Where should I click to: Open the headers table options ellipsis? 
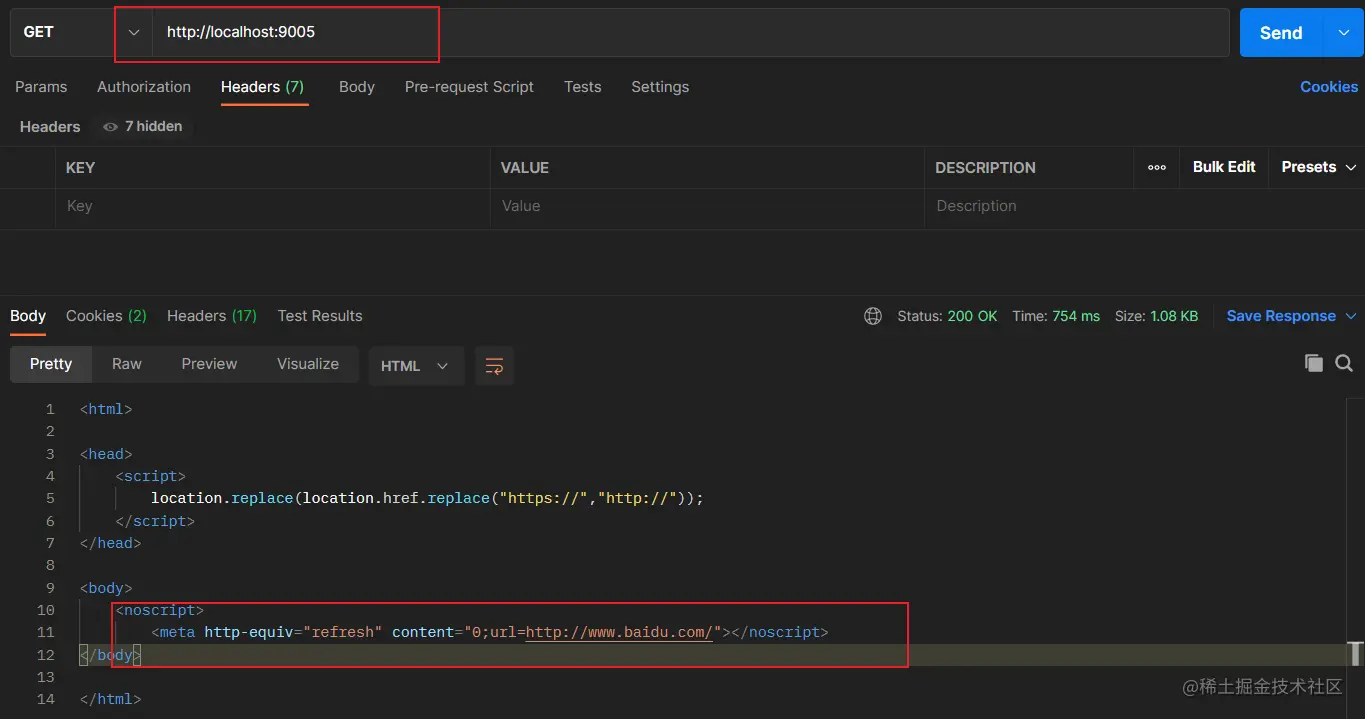tap(1157, 167)
